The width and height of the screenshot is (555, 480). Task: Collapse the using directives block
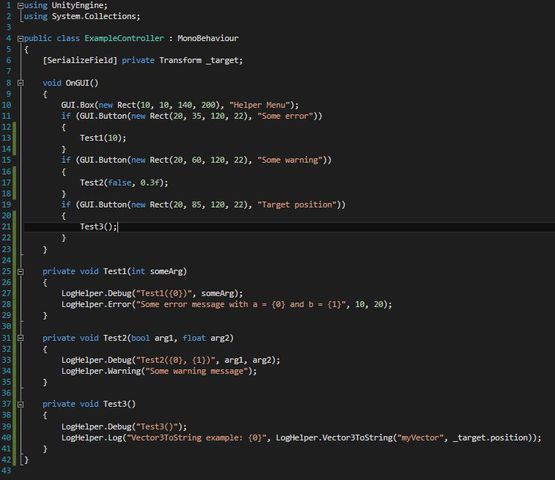[20, 6]
